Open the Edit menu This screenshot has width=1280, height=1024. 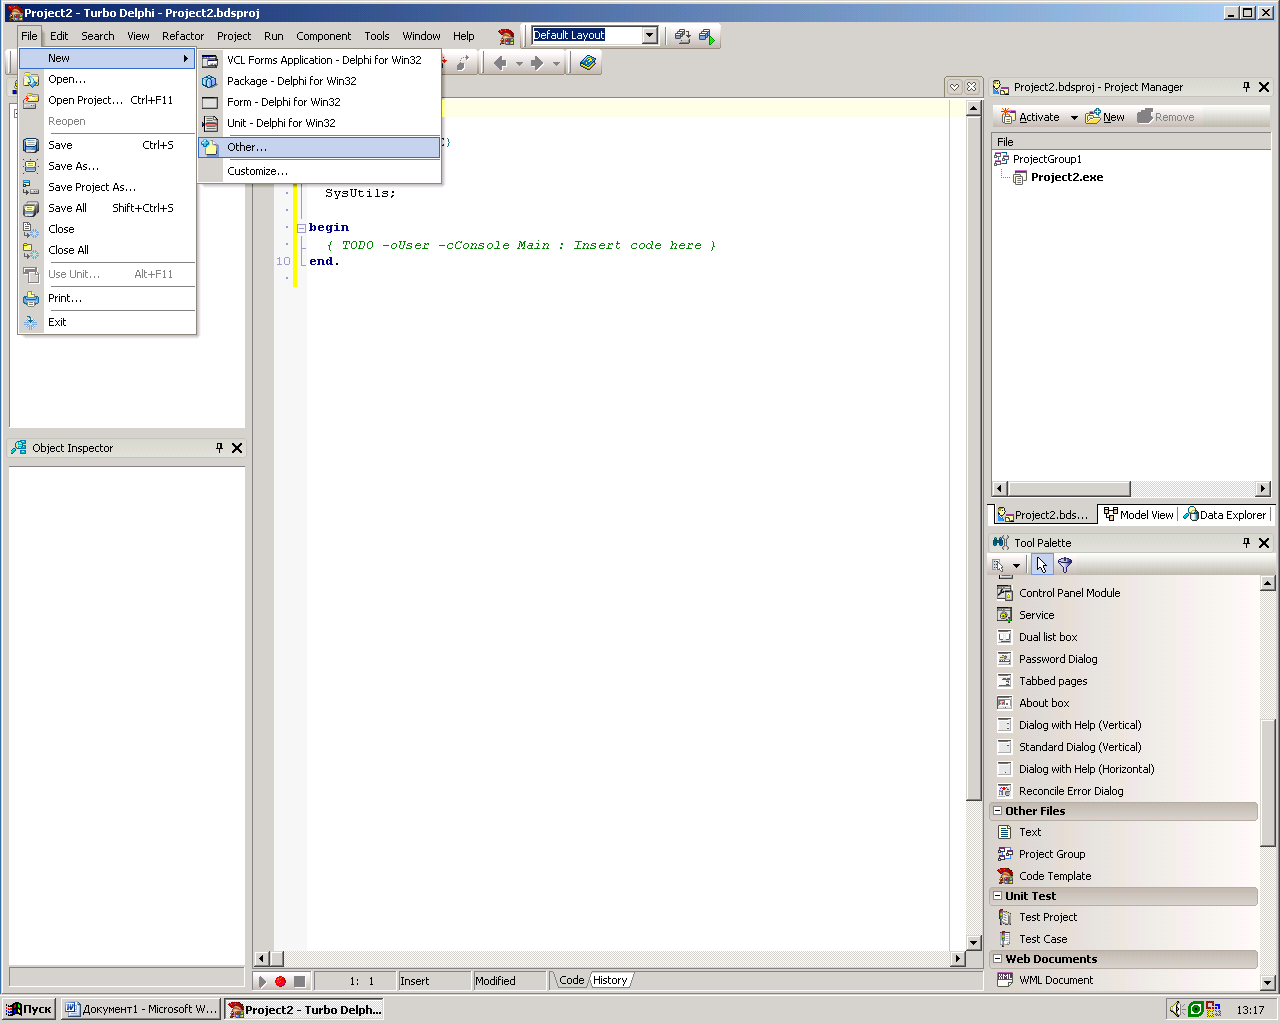click(x=60, y=36)
